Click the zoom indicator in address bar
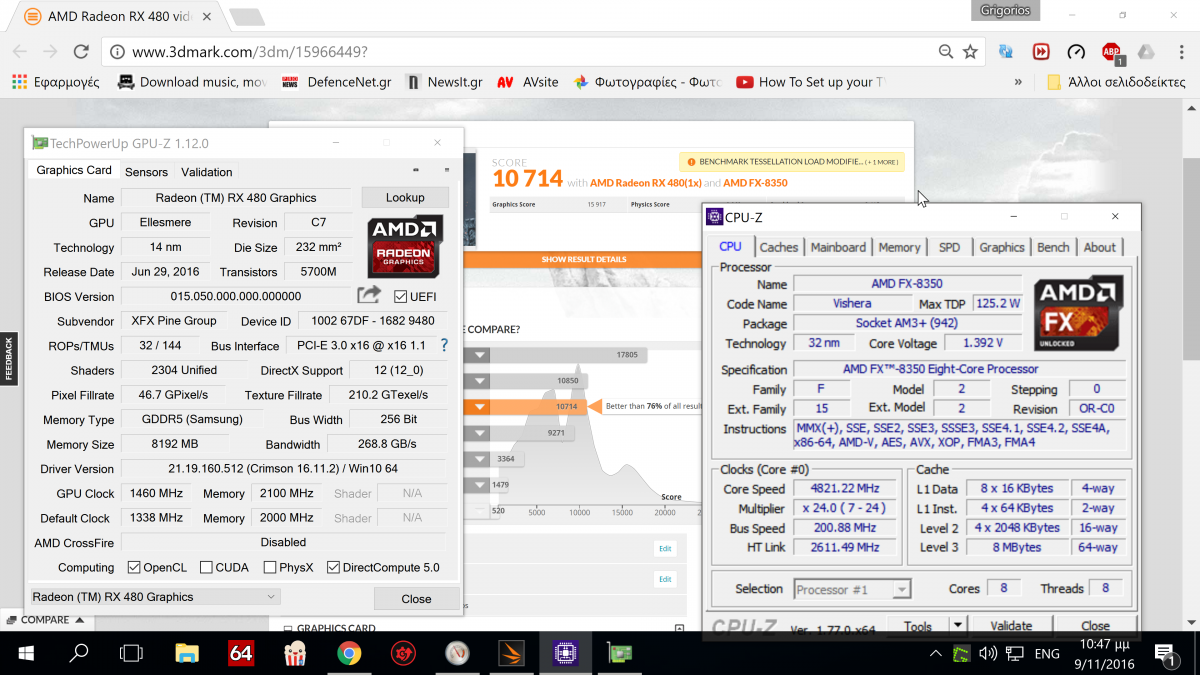Screen dimensions: 1200x675 [x=945, y=52]
